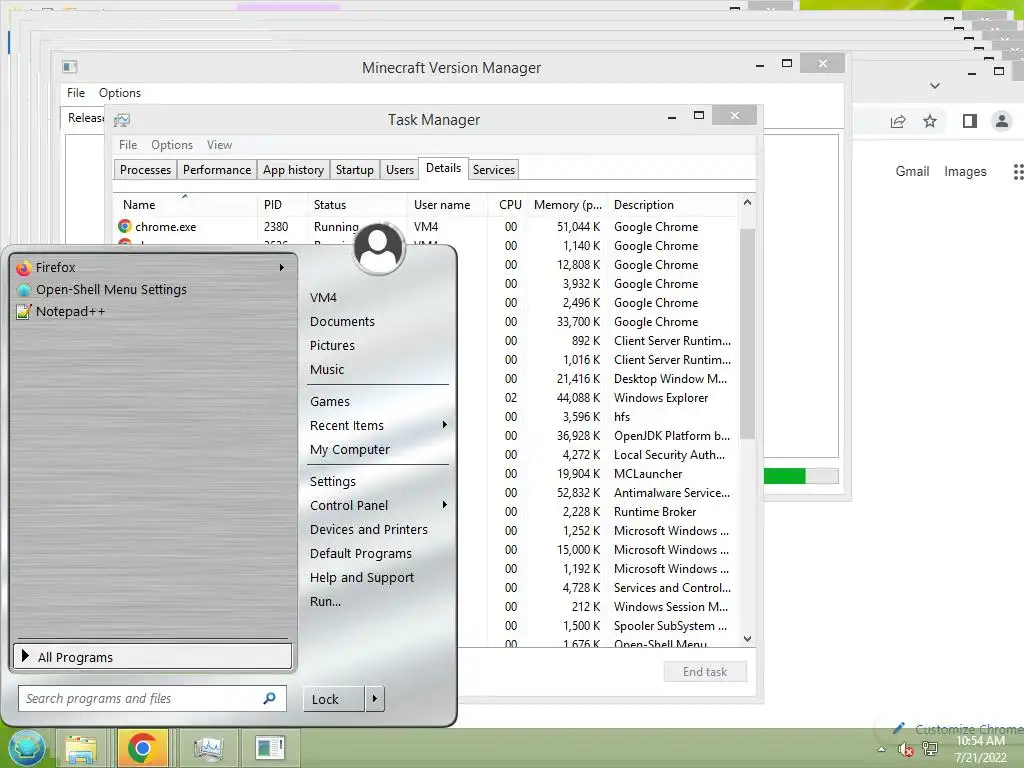This screenshot has width=1024, height=768.
Task: Expand Recent Items submenu
Action: click(x=444, y=425)
